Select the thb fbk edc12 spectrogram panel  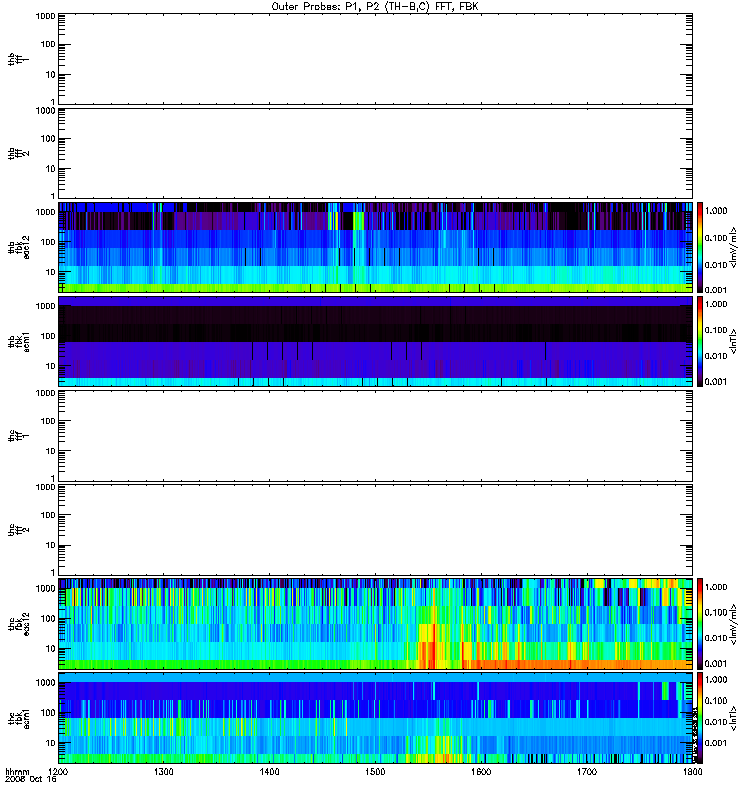coord(376,247)
